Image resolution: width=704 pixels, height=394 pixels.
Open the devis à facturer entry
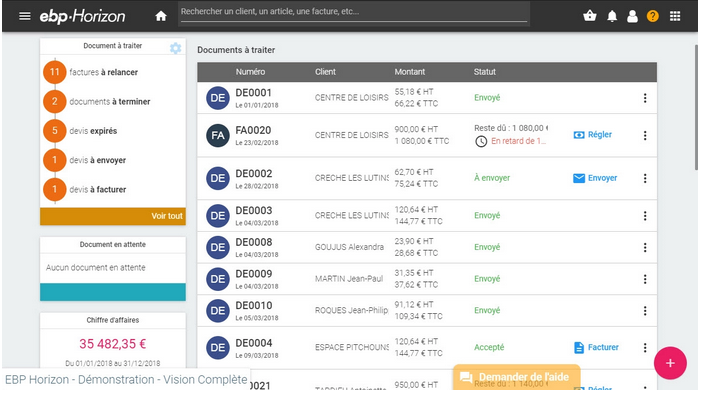(x=97, y=189)
